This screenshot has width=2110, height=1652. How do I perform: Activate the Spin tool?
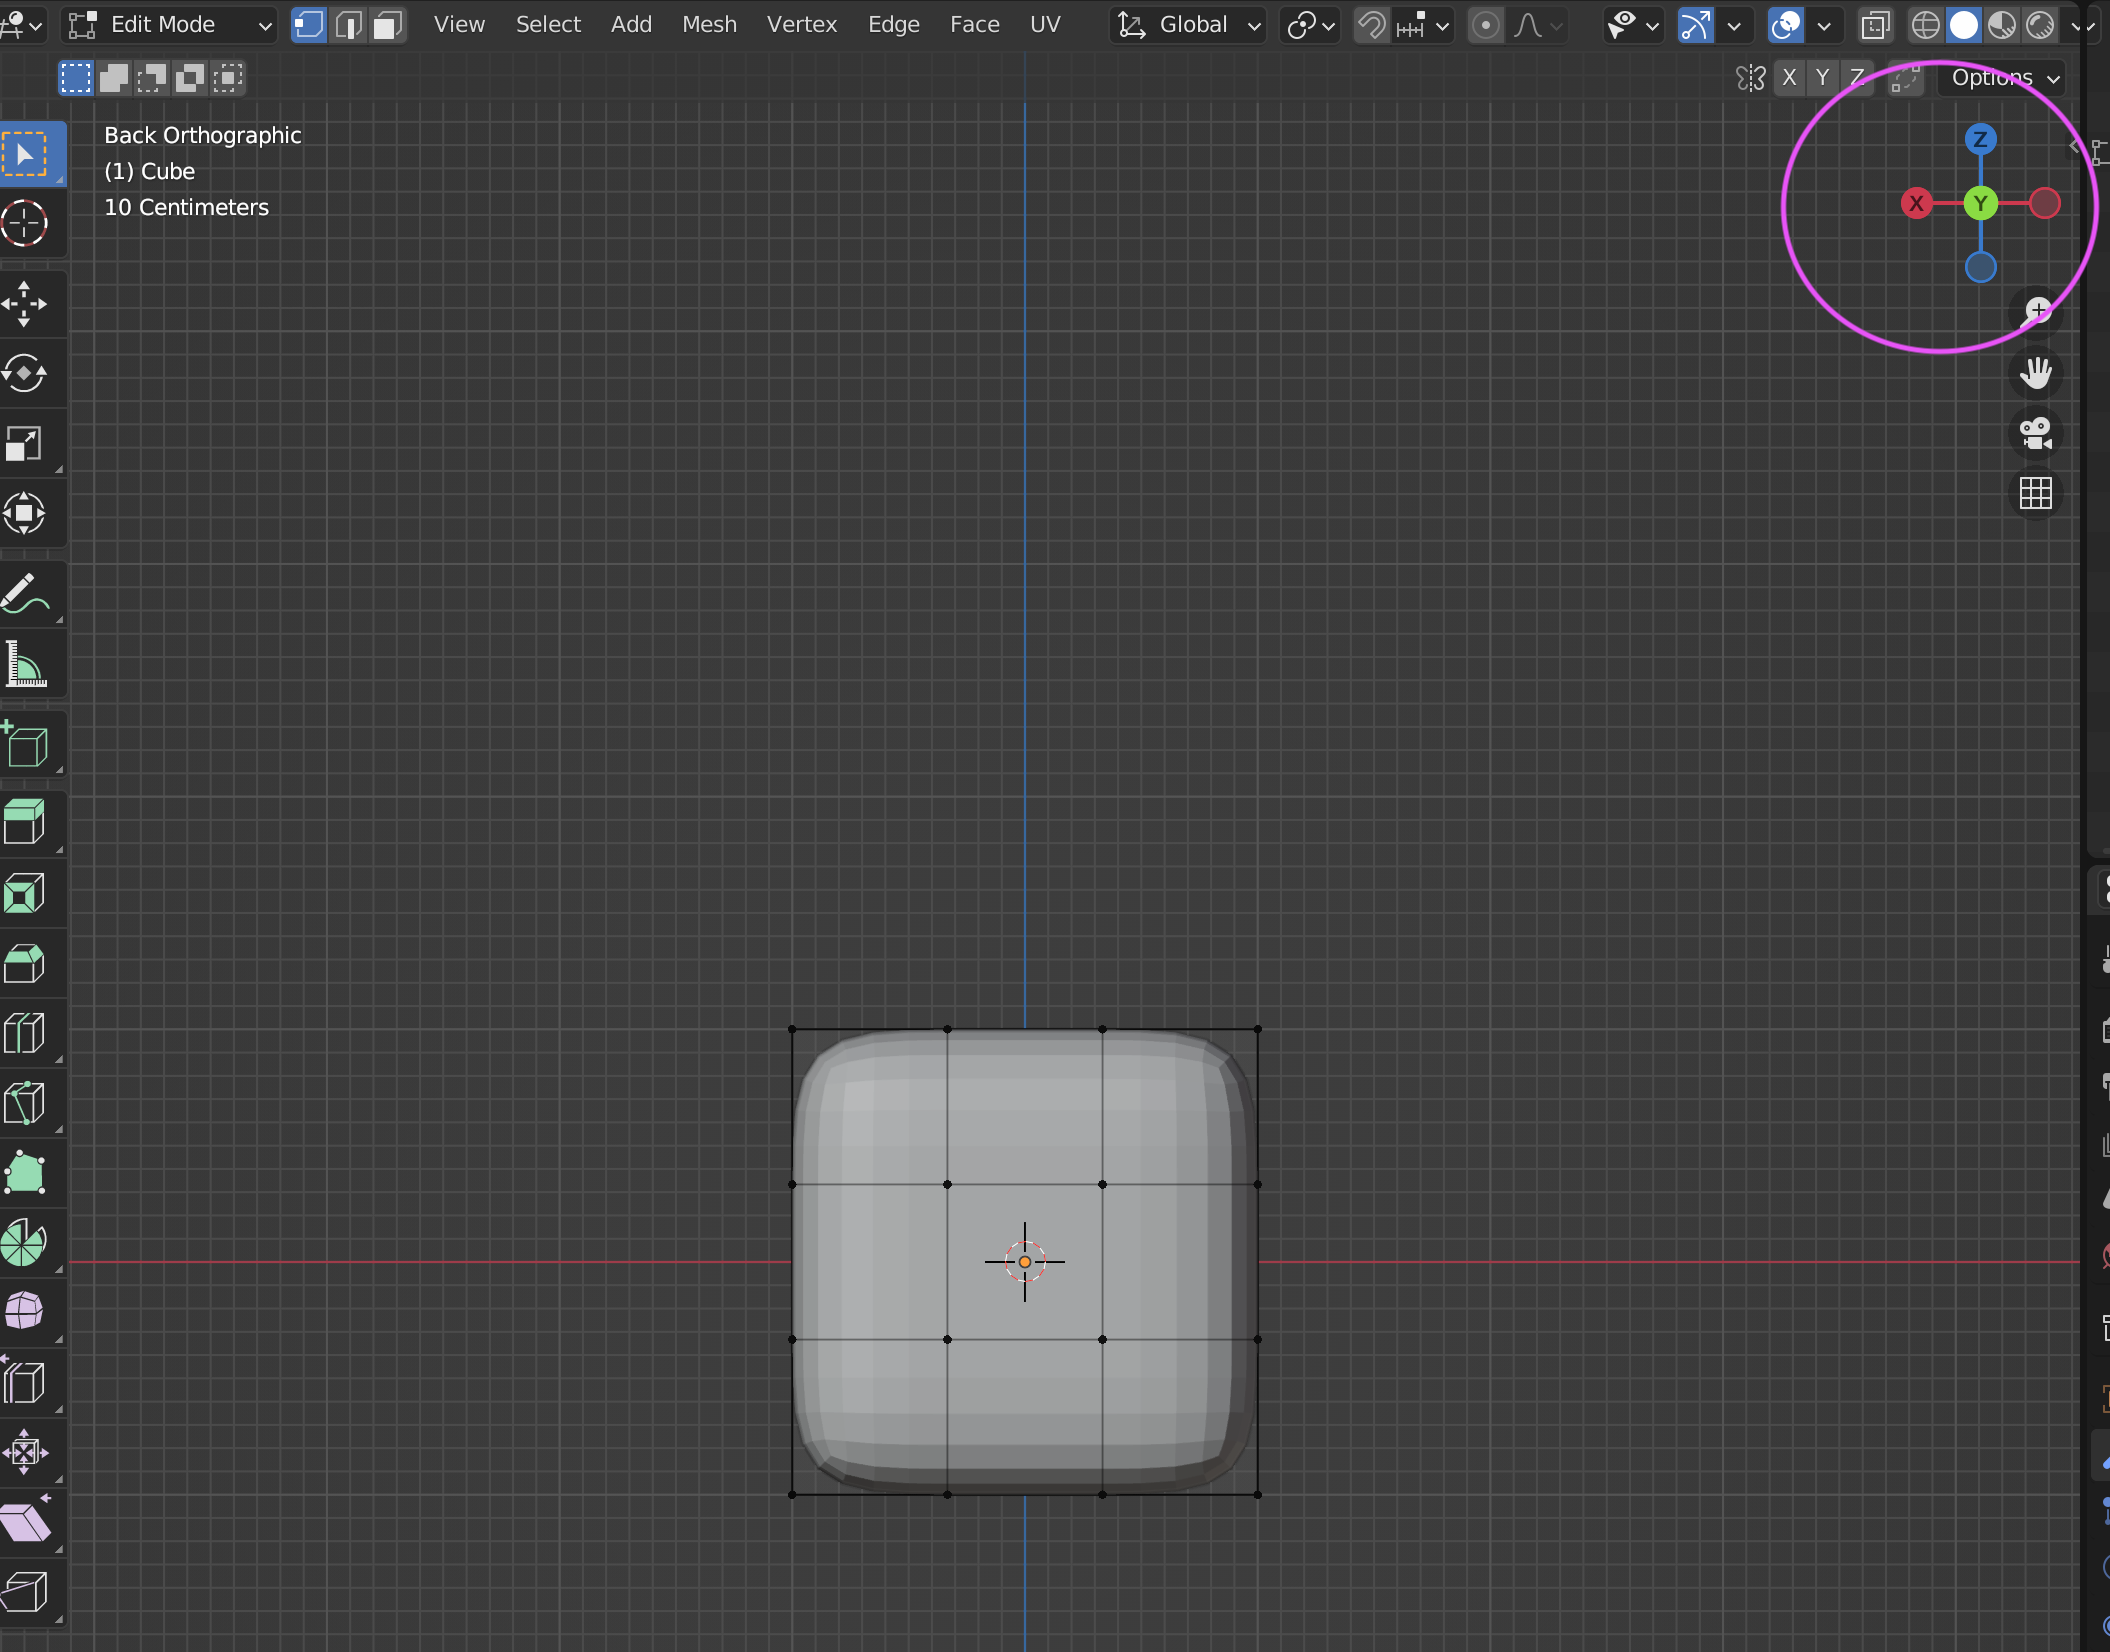[26, 1244]
